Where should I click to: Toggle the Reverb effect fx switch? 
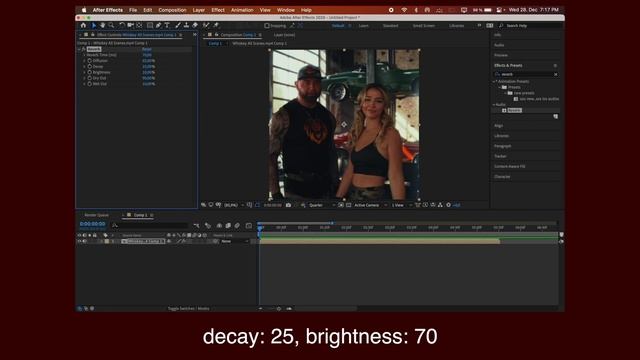(x=83, y=49)
